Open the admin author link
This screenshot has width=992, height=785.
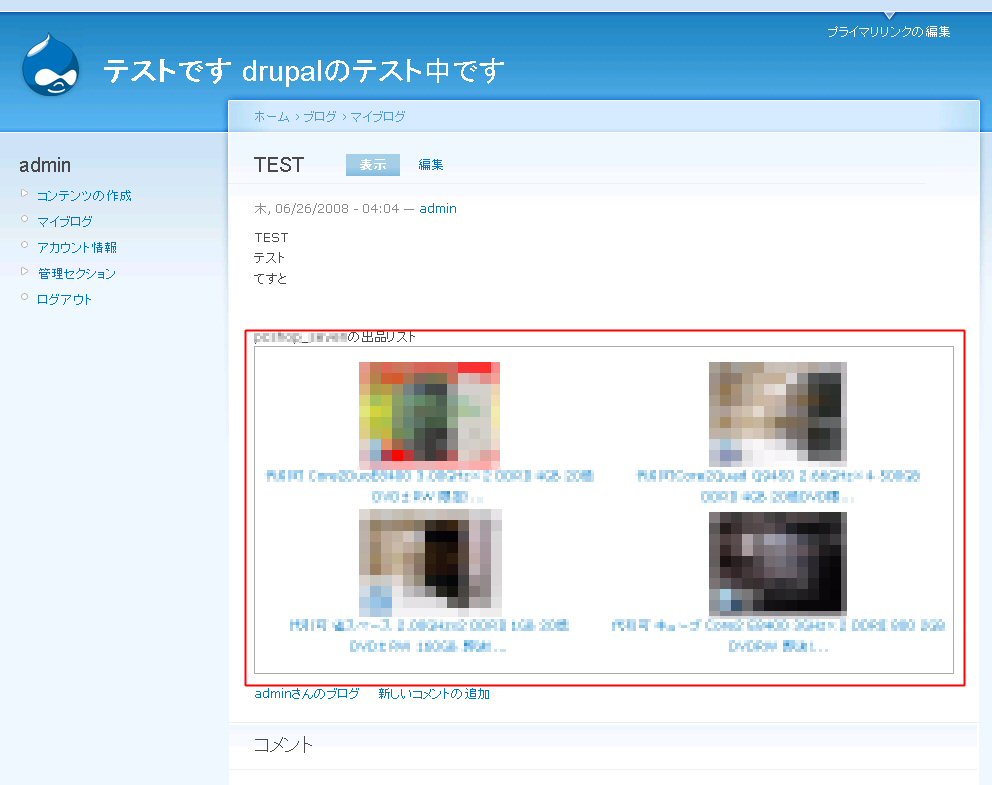[x=438, y=209]
